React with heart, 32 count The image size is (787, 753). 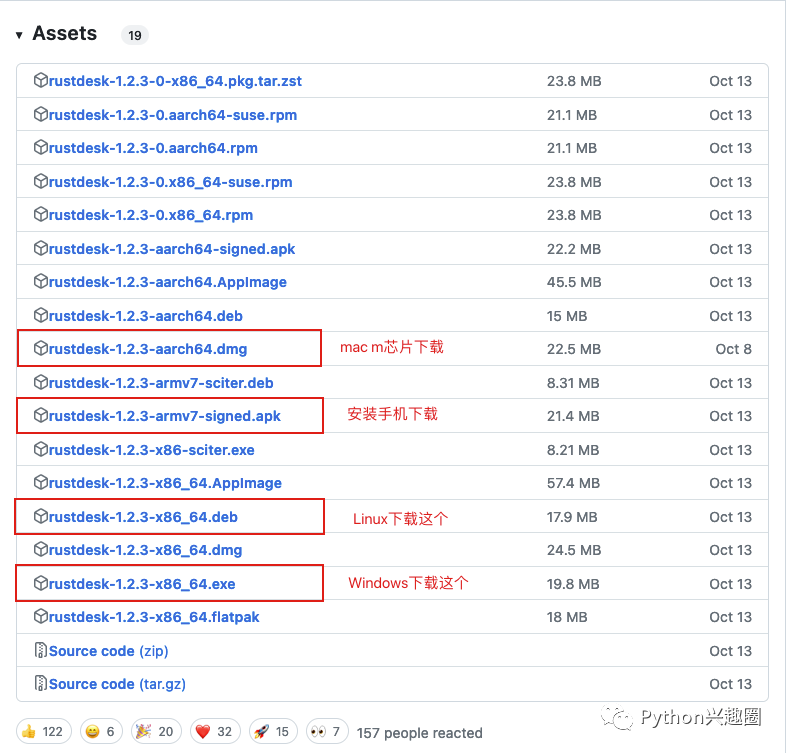[215, 731]
